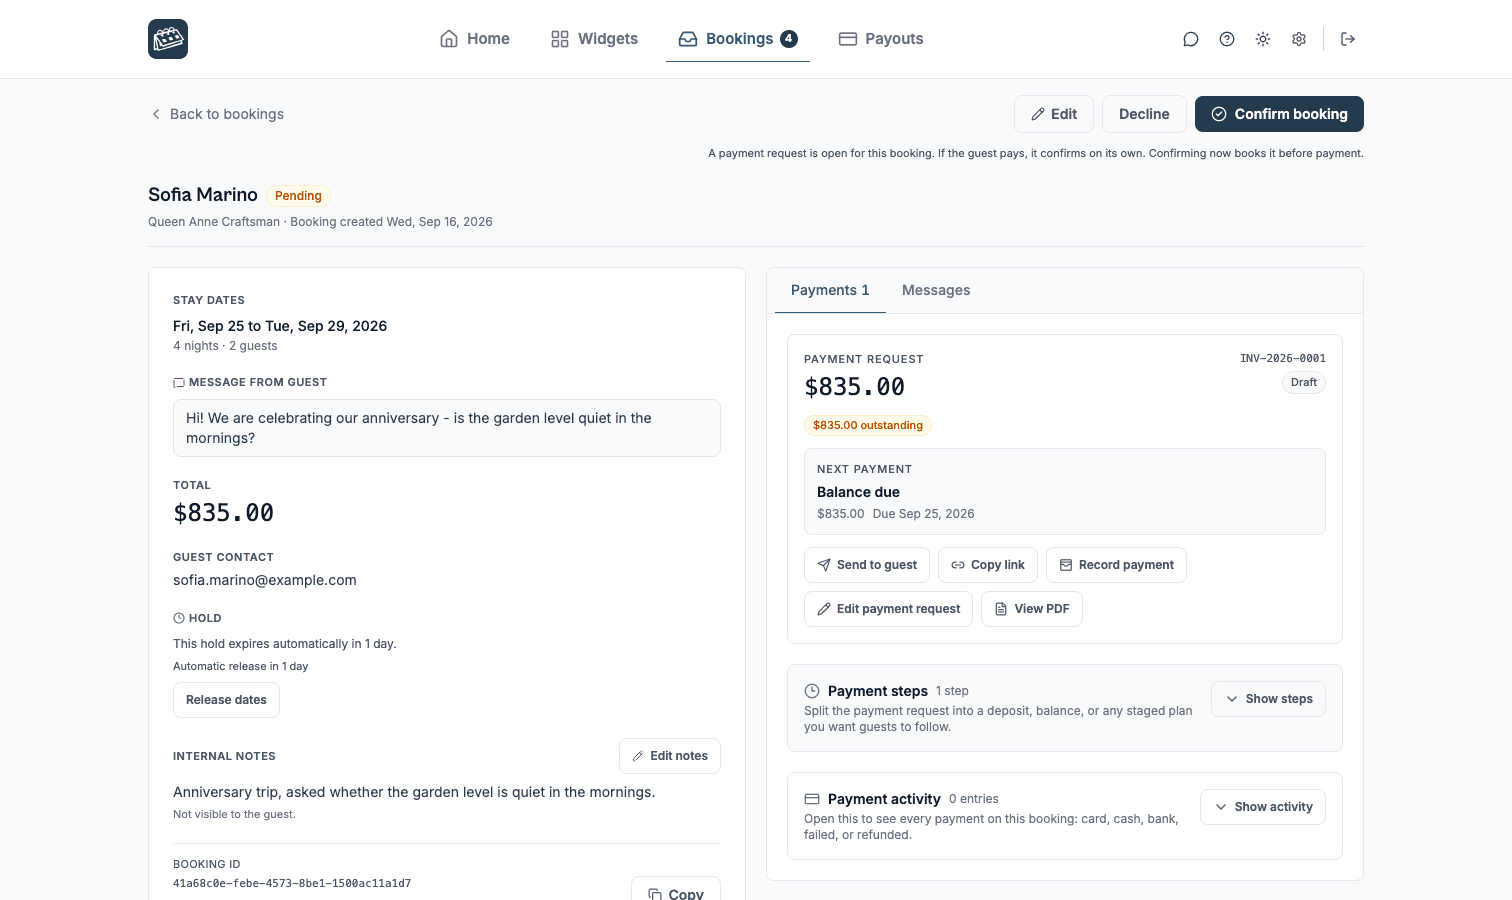Viewport: 1512px width, 900px height.
Task: Click the Queen Anne Craftsman property subtitle
Action: (x=214, y=222)
